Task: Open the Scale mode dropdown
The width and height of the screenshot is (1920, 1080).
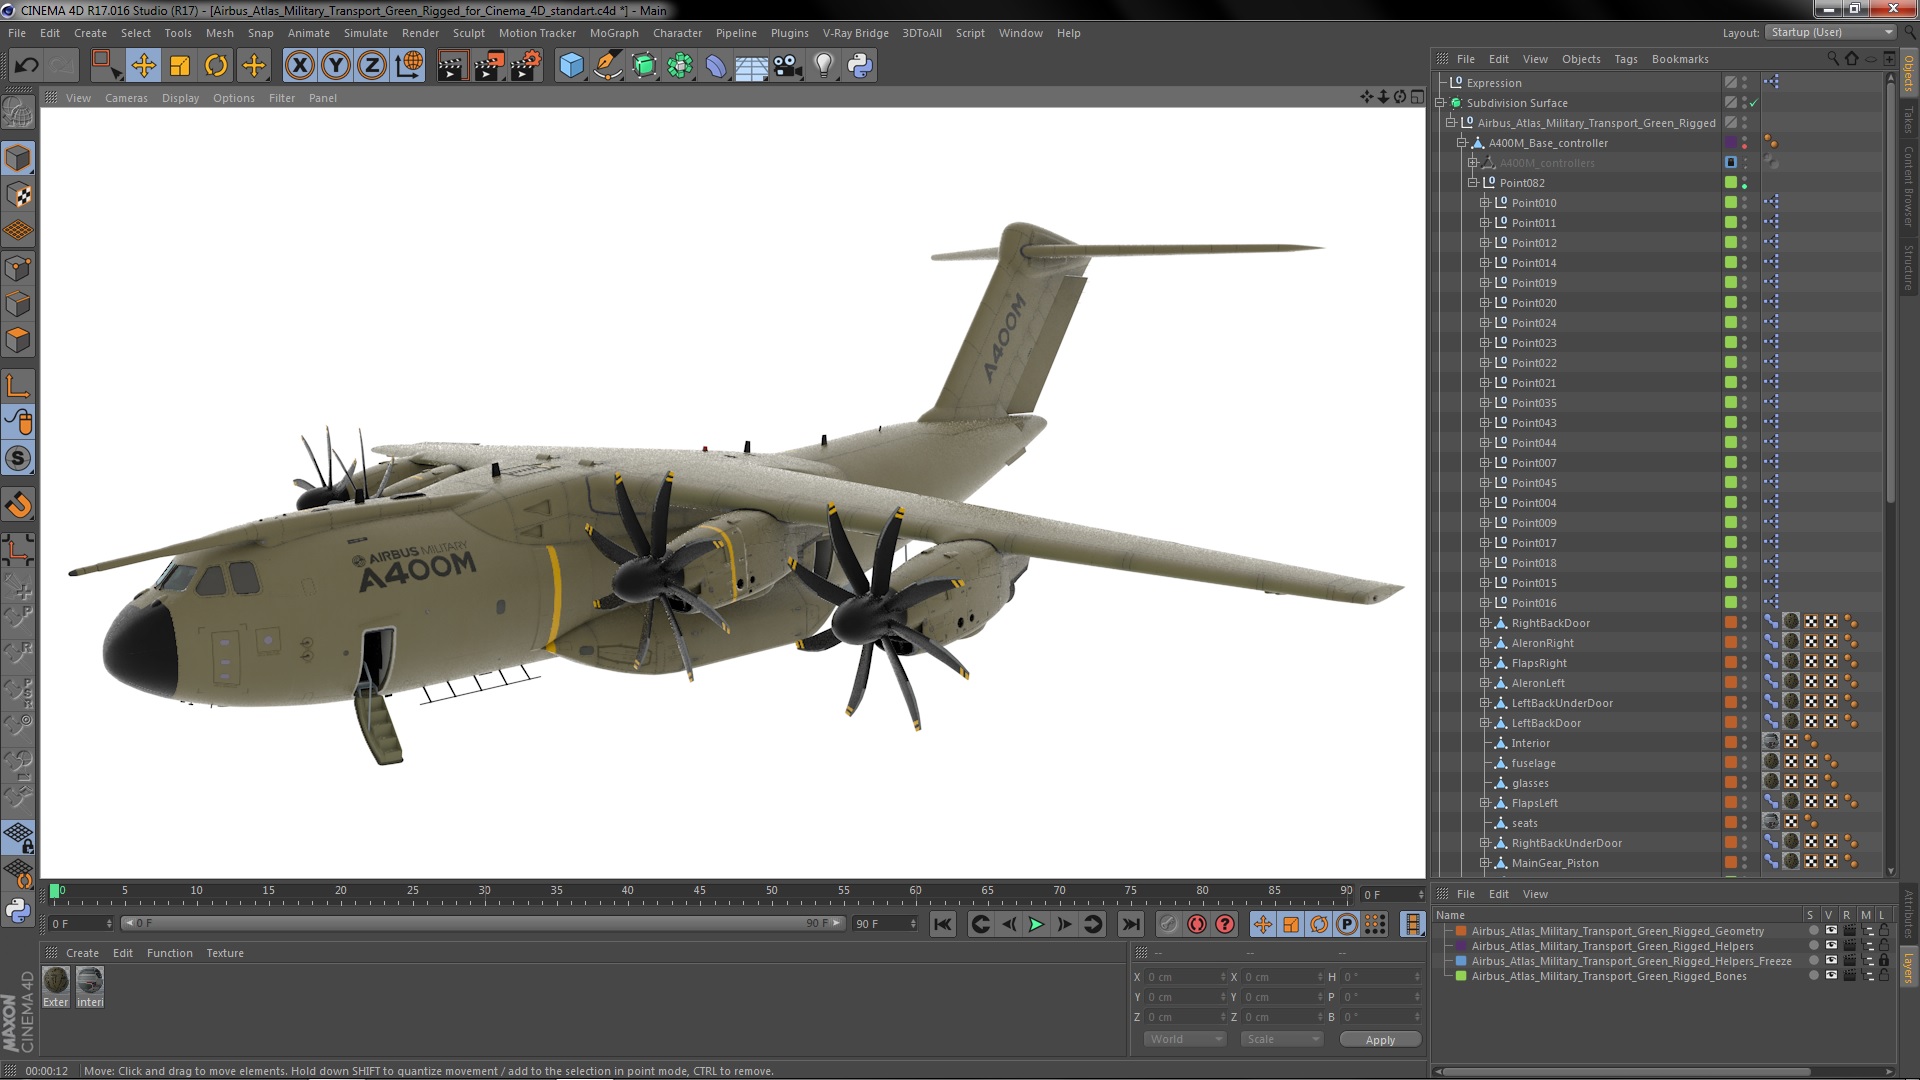Action: (x=1281, y=1039)
